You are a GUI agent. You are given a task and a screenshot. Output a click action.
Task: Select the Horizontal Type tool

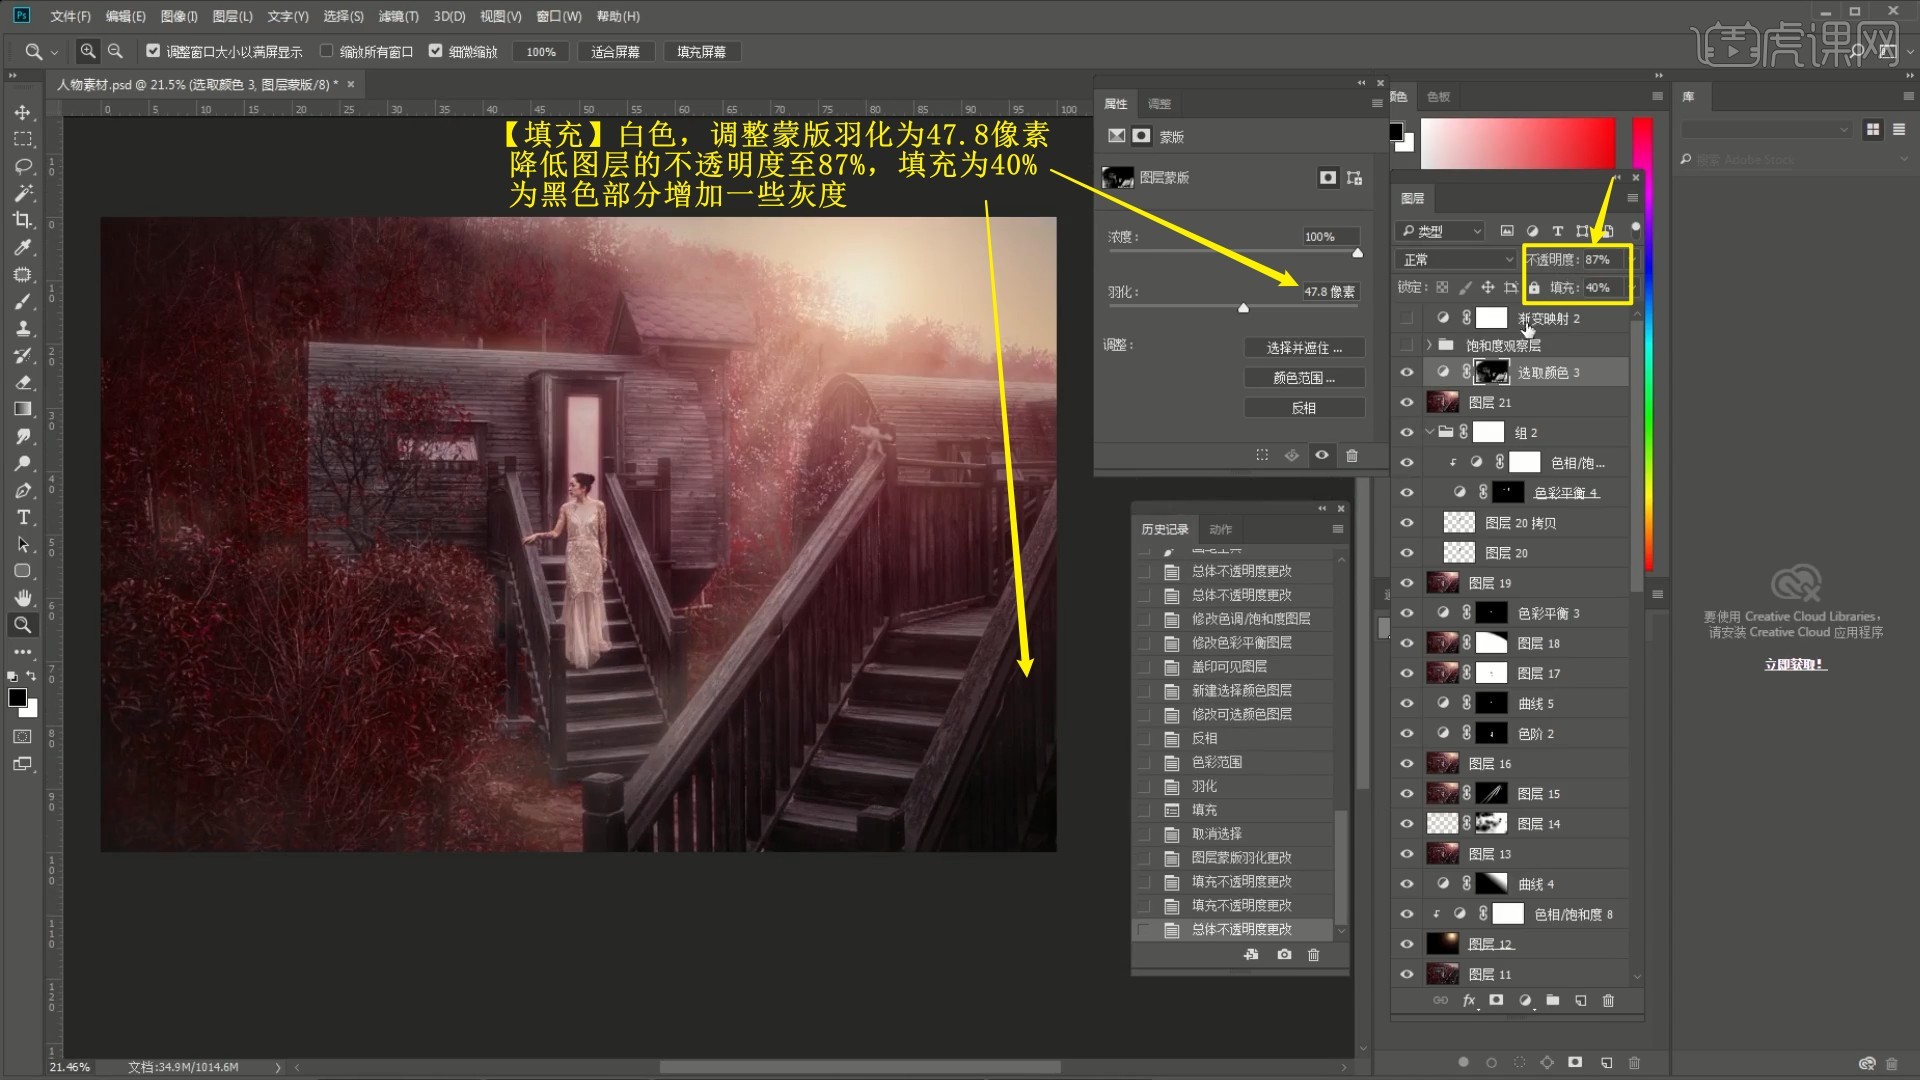(23, 517)
